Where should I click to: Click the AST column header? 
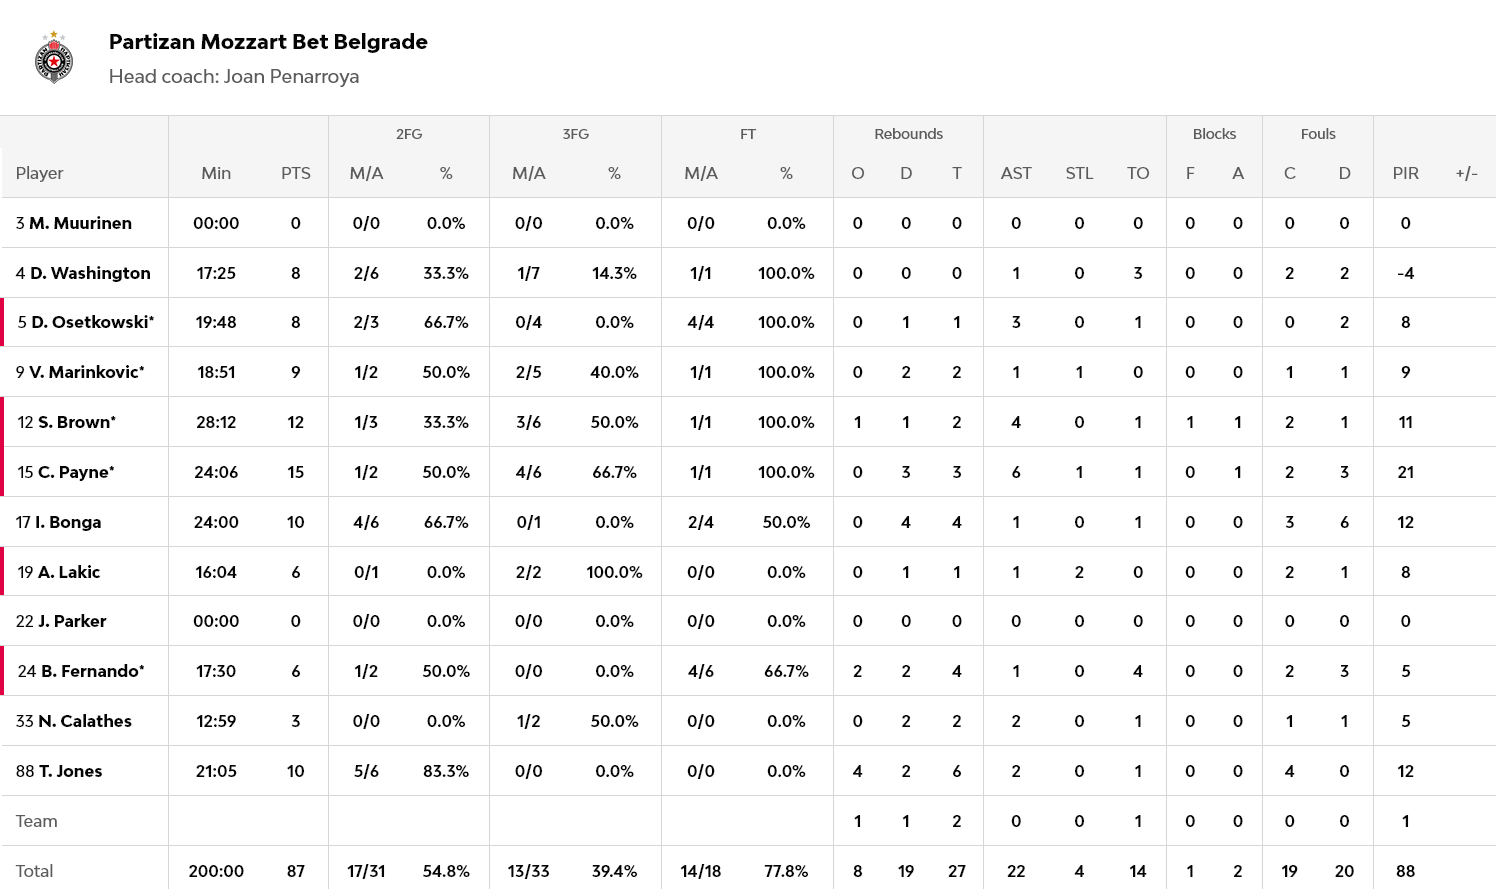(x=1015, y=173)
